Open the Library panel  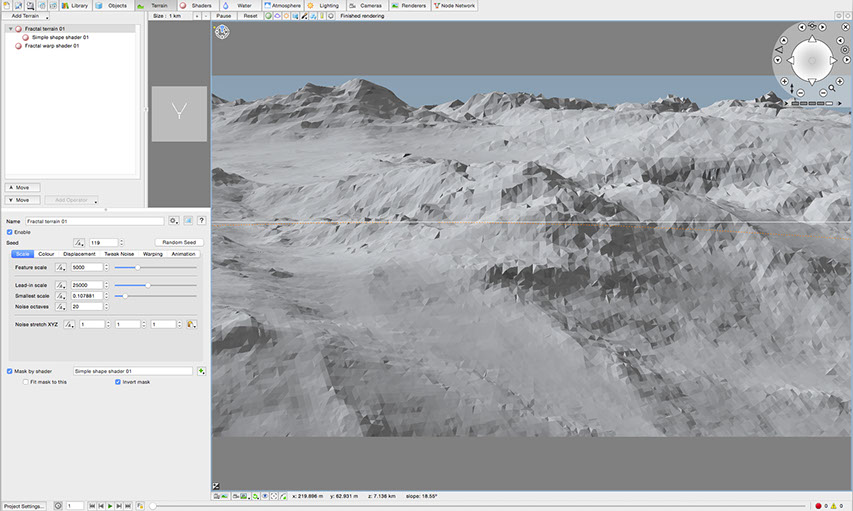tap(75, 5)
